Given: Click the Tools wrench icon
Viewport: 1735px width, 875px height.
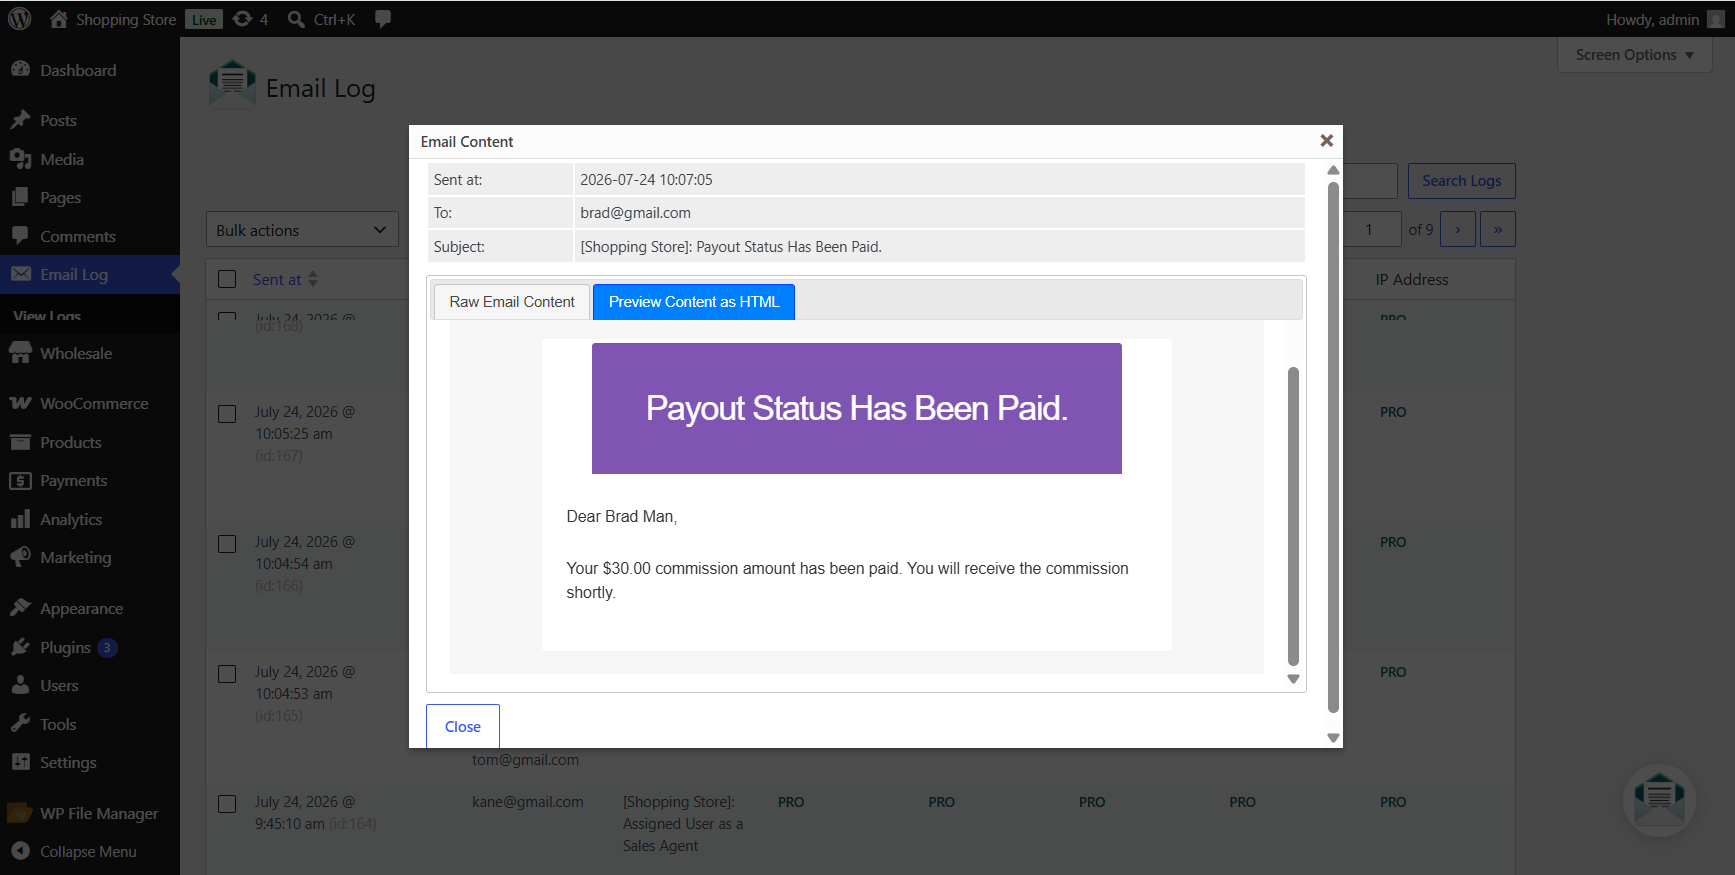Looking at the screenshot, I should coord(20,724).
